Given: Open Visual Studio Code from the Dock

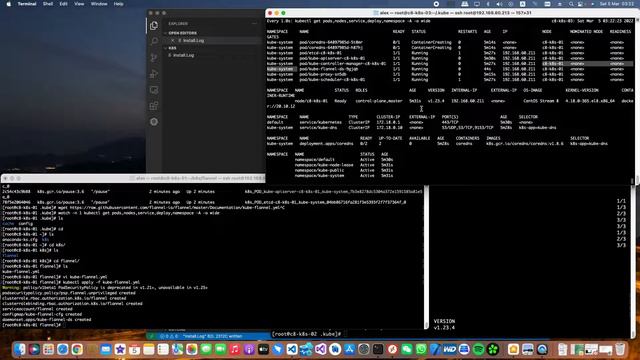Looking at the screenshot, I should click(x=292, y=349).
